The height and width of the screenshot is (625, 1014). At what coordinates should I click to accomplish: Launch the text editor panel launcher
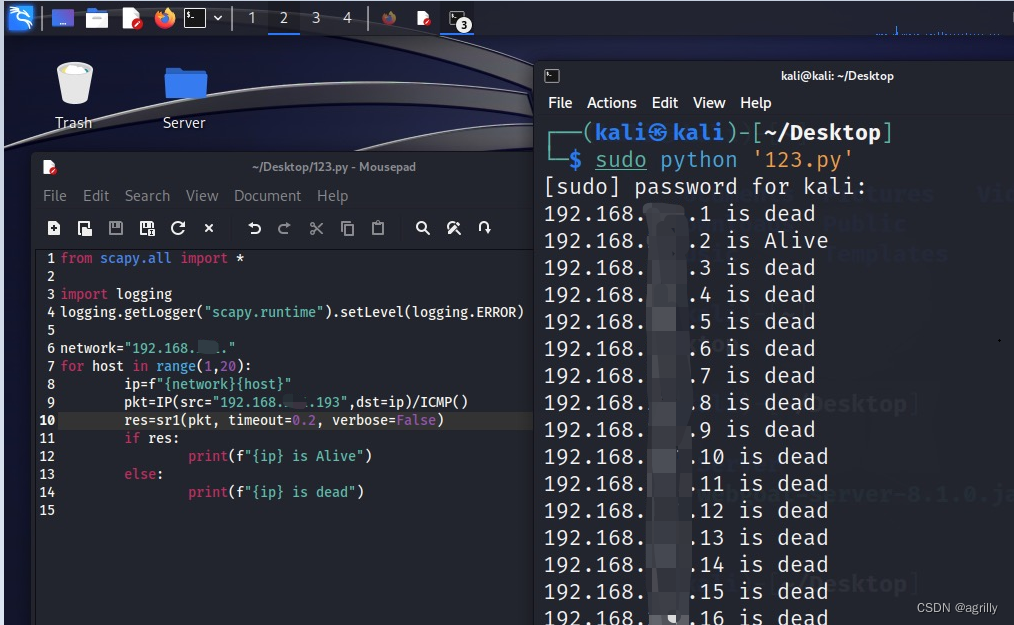131,18
